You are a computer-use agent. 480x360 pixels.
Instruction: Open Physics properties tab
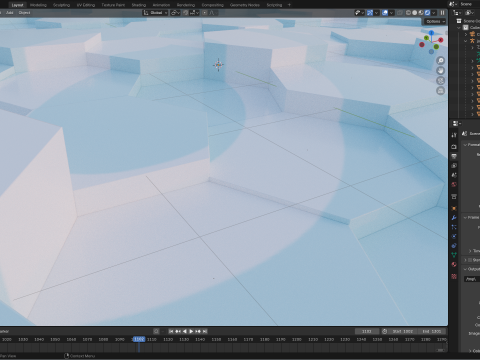(454, 236)
